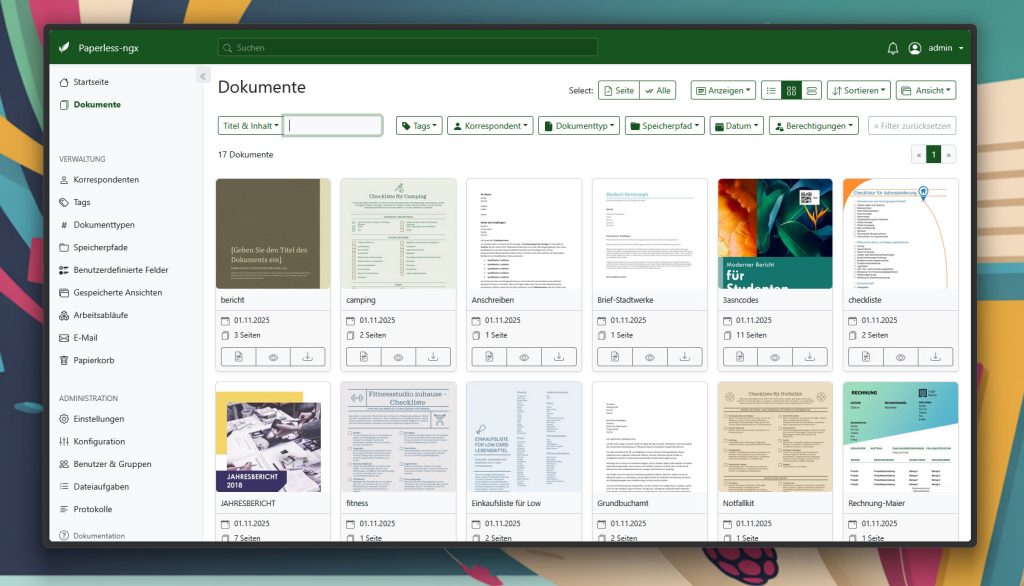
Task: Expand the Sortieren dropdown
Action: (858, 90)
